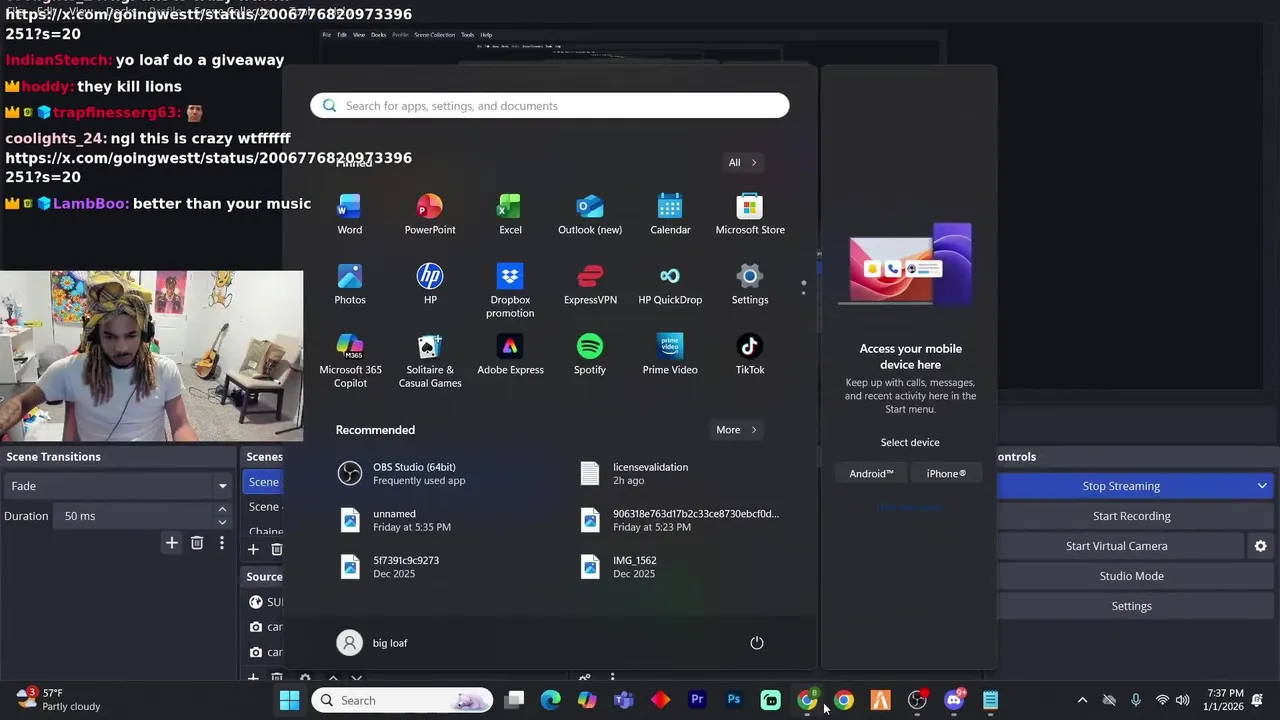
Task: Open the Fade transition dropdown
Action: pyautogui.click(x=118, y=486)
